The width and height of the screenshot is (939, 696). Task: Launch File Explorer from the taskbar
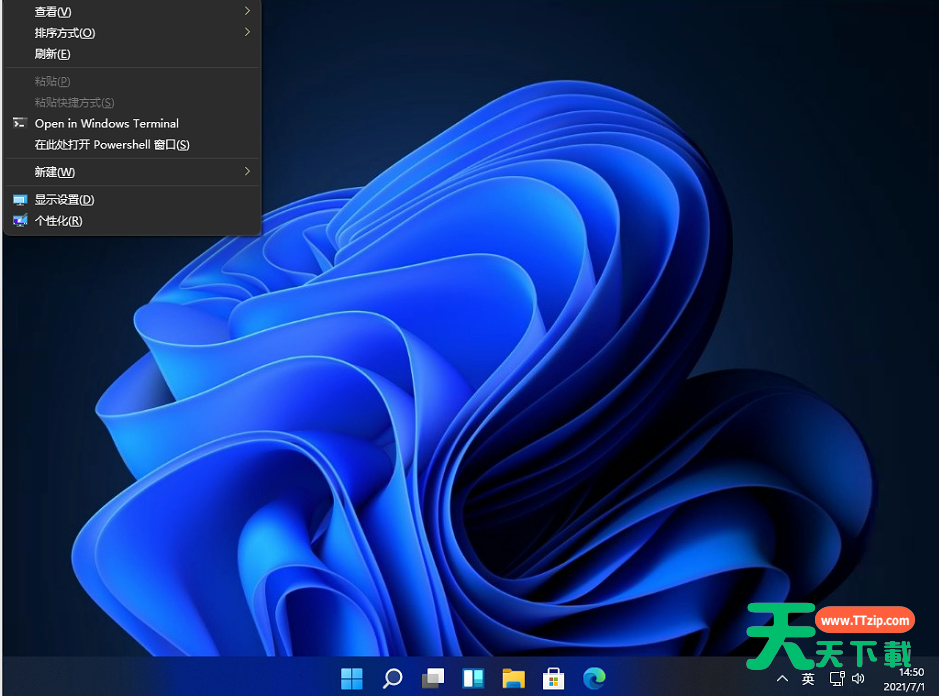[513, 679]
